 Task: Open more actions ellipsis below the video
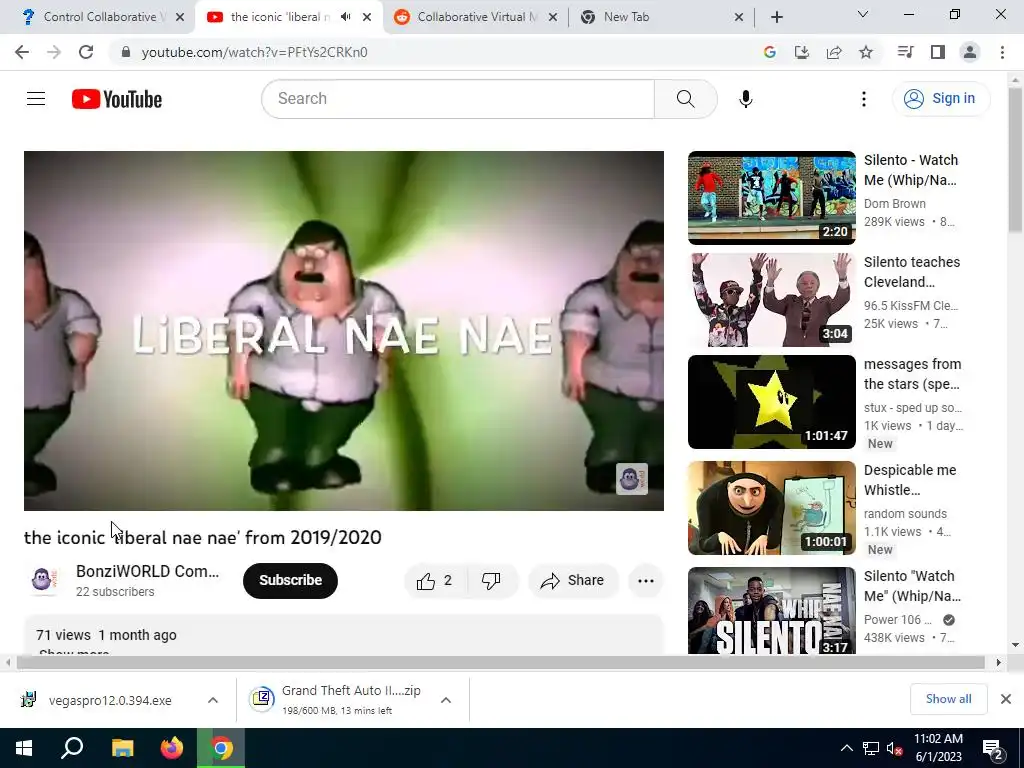coord(645,581)
